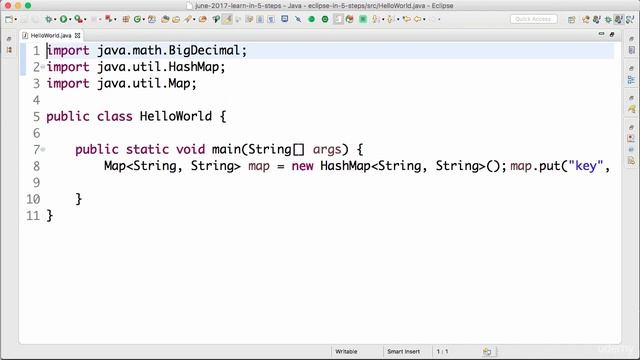
Task: Toggle the highlighted page icon in toolbar
Action: click(x=338, y=19)
